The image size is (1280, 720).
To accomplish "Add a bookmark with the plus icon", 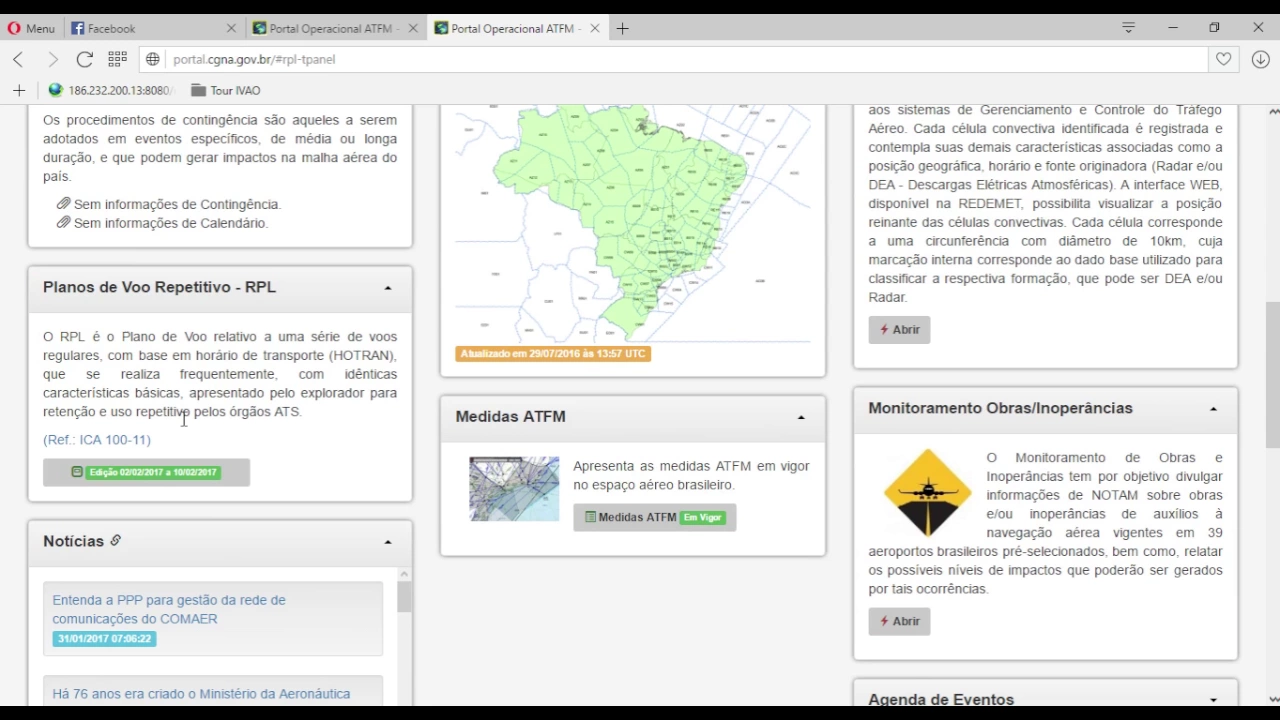I will pos(19,90).
